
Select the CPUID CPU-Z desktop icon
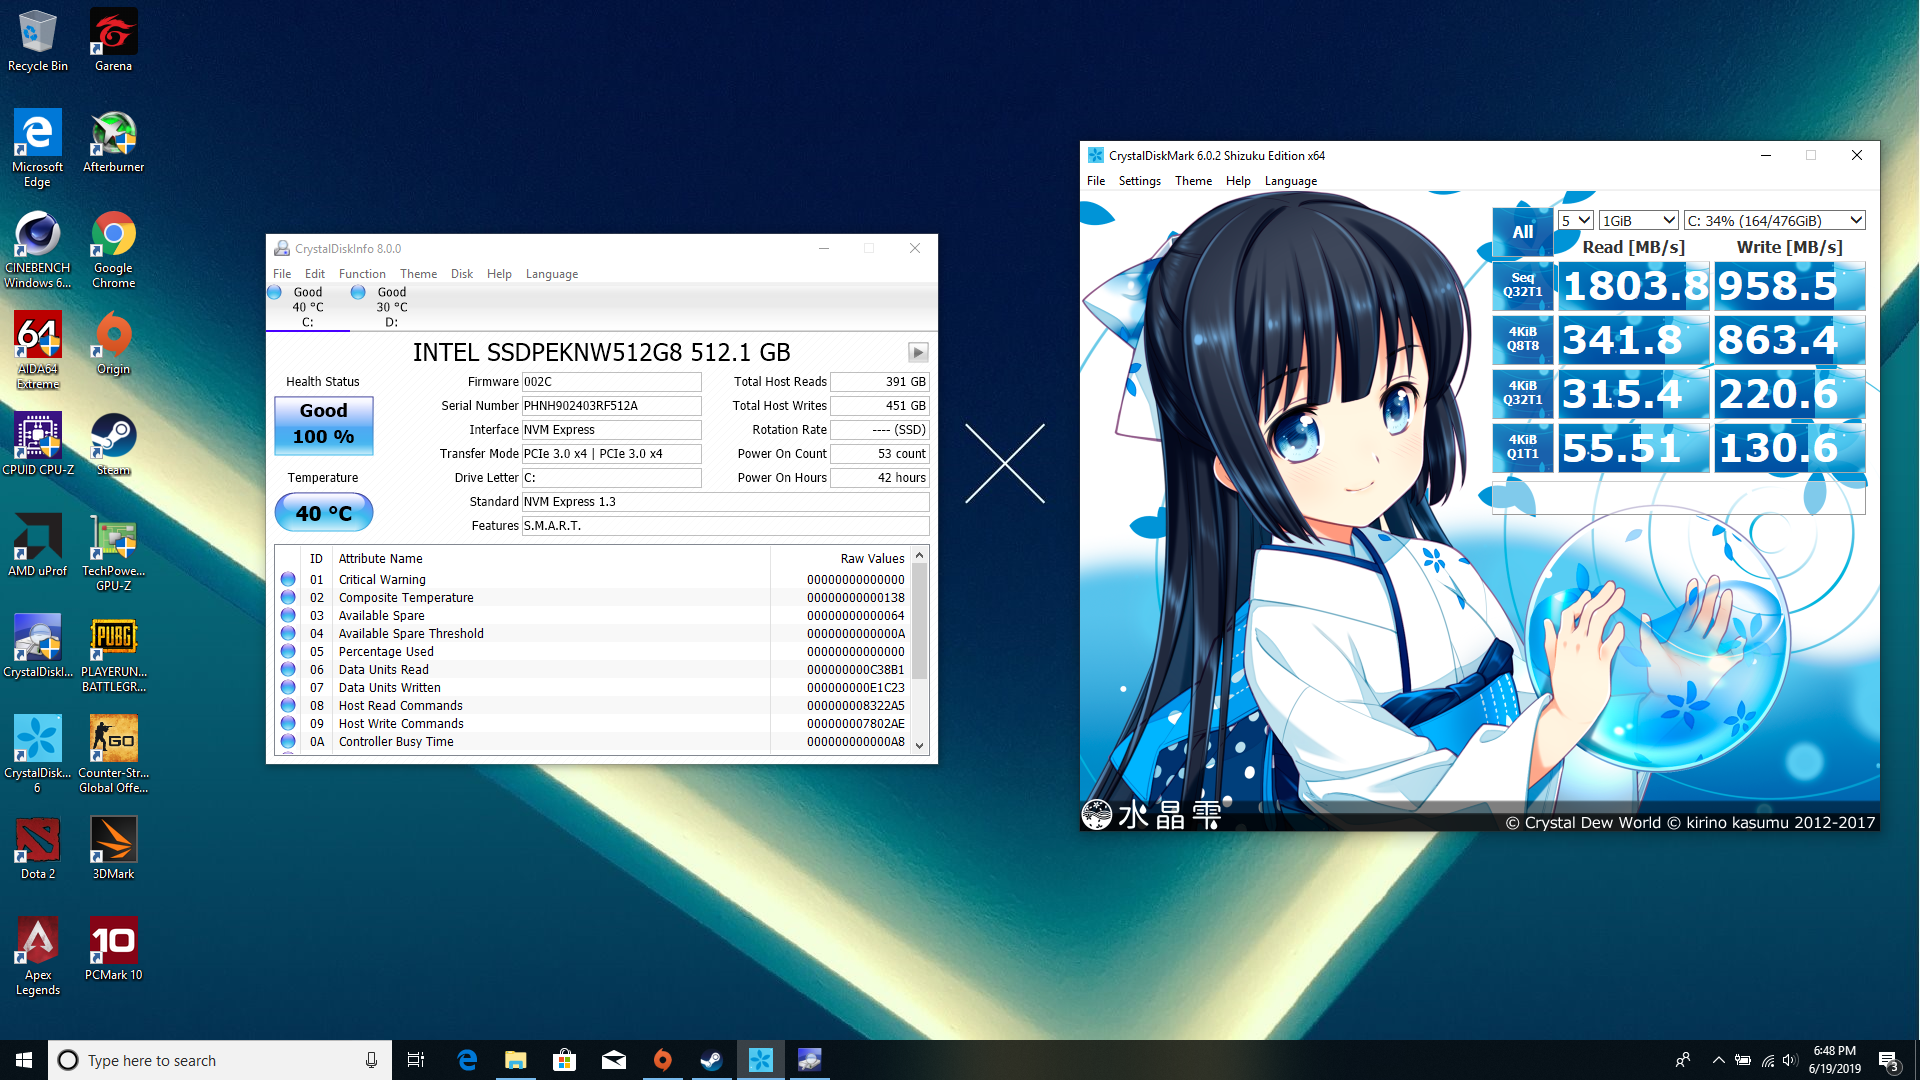pyautogui.click(x=38, y=444)
